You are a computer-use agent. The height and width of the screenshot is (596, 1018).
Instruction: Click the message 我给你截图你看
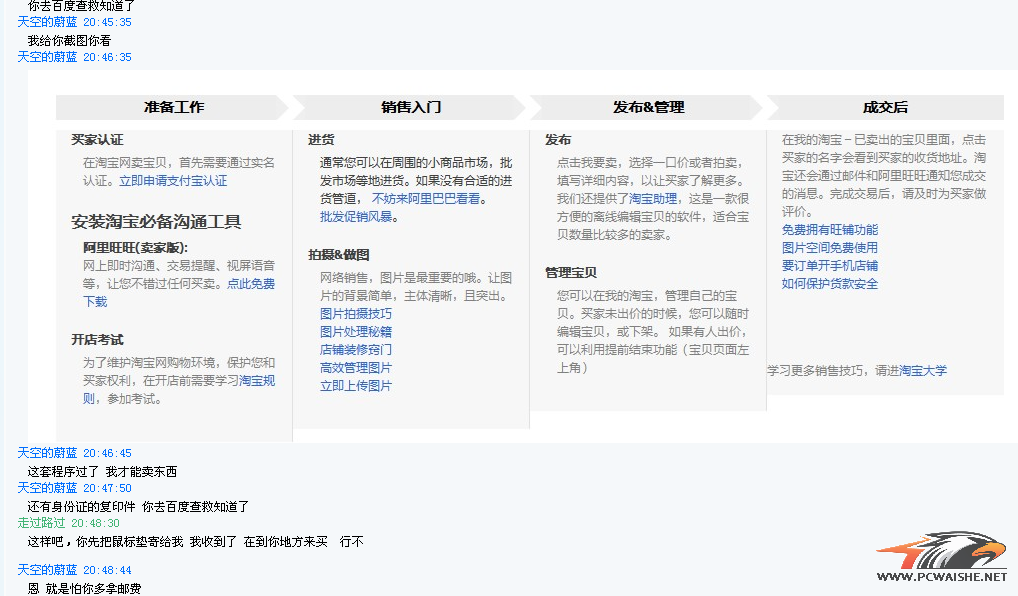coord(69,40)
